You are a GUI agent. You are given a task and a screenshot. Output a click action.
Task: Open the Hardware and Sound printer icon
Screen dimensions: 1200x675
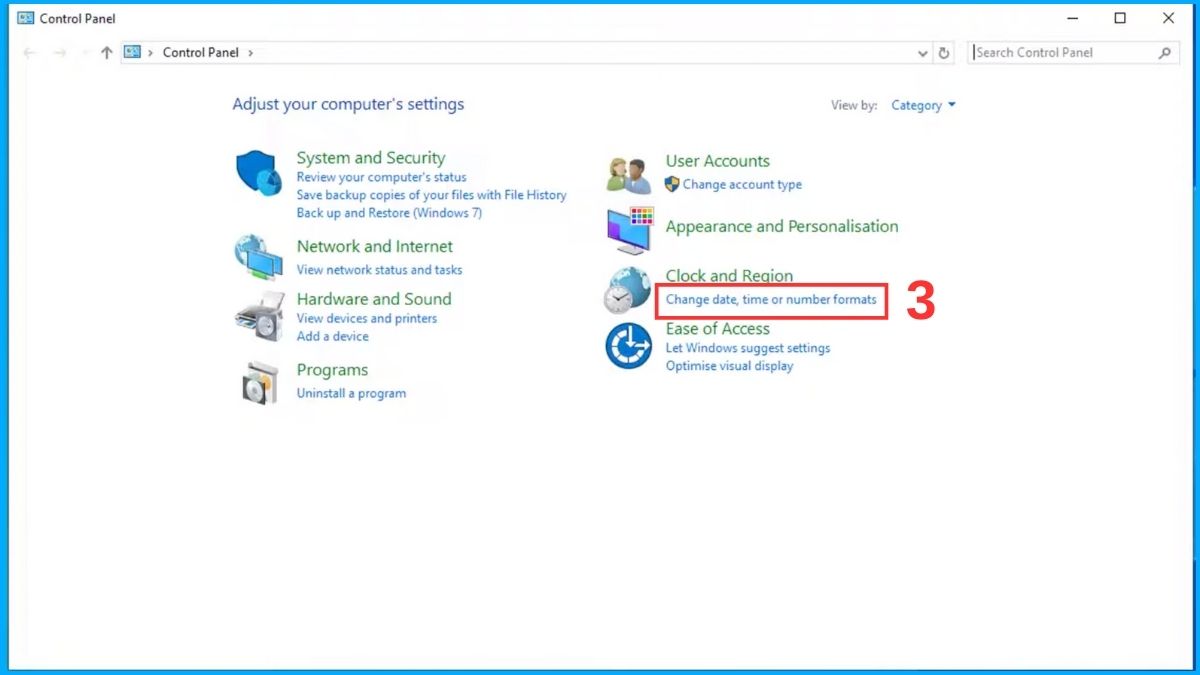(x=260, y=318)
